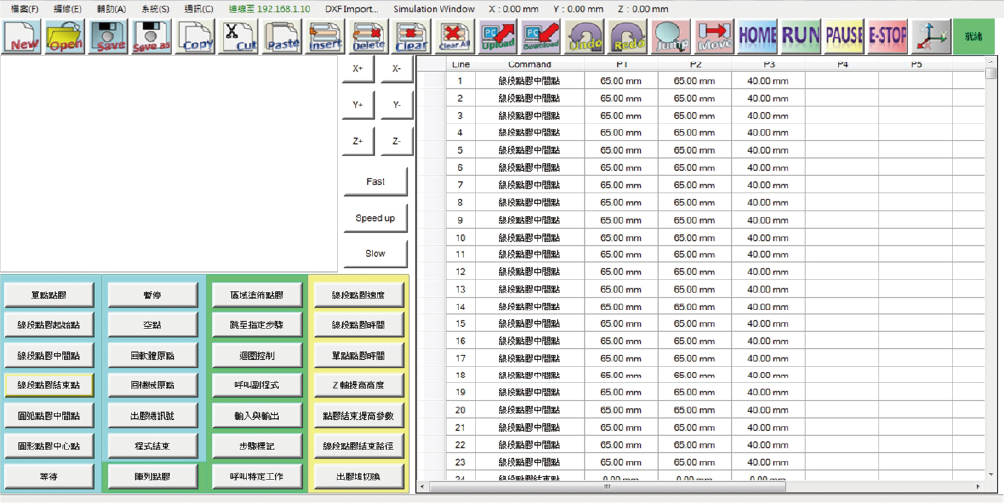
Task: Click the Undo arrow icon
Action: (x=585, y=37)
